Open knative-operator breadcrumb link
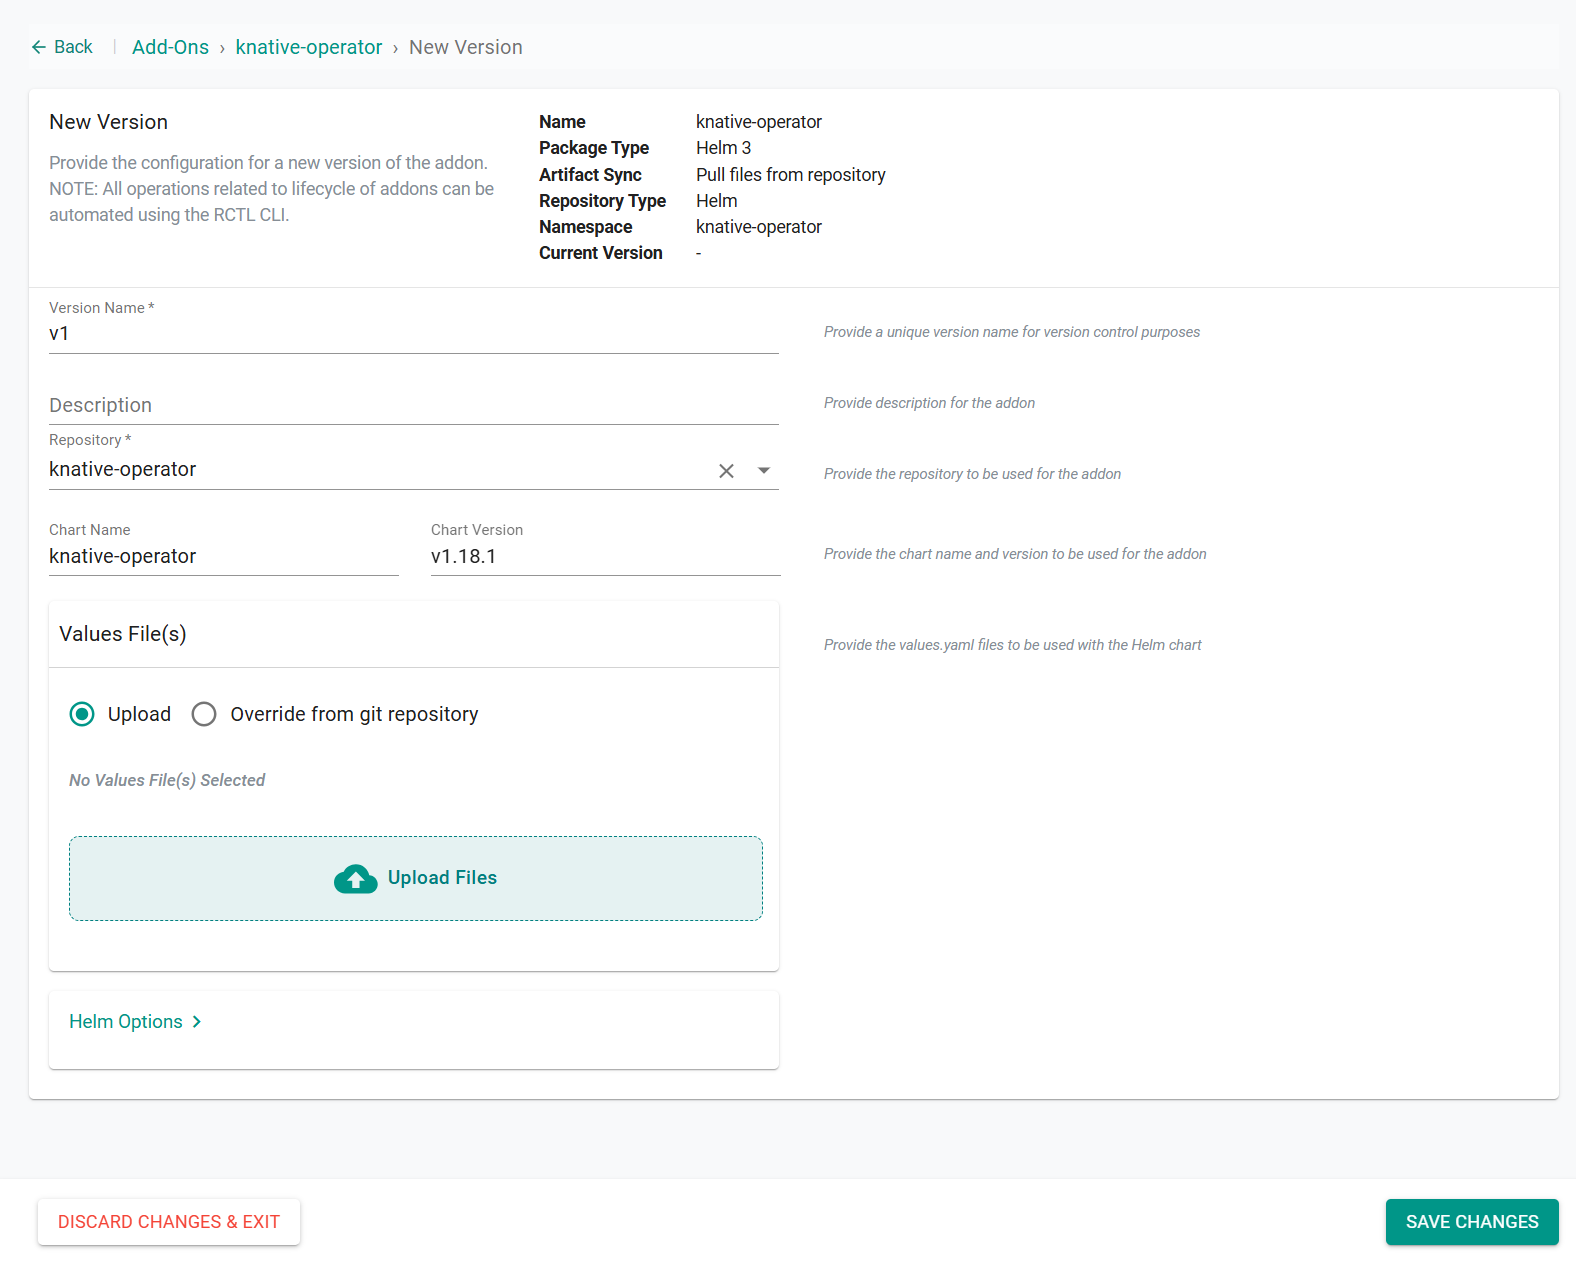This screenshot has width=1576, height=1272. 309,47
